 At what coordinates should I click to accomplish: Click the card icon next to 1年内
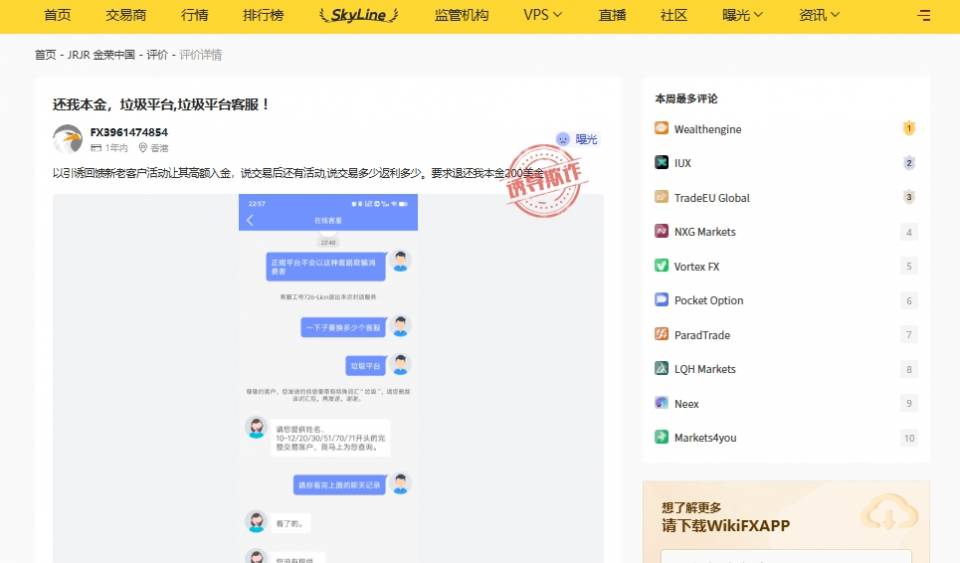[96, 147]
